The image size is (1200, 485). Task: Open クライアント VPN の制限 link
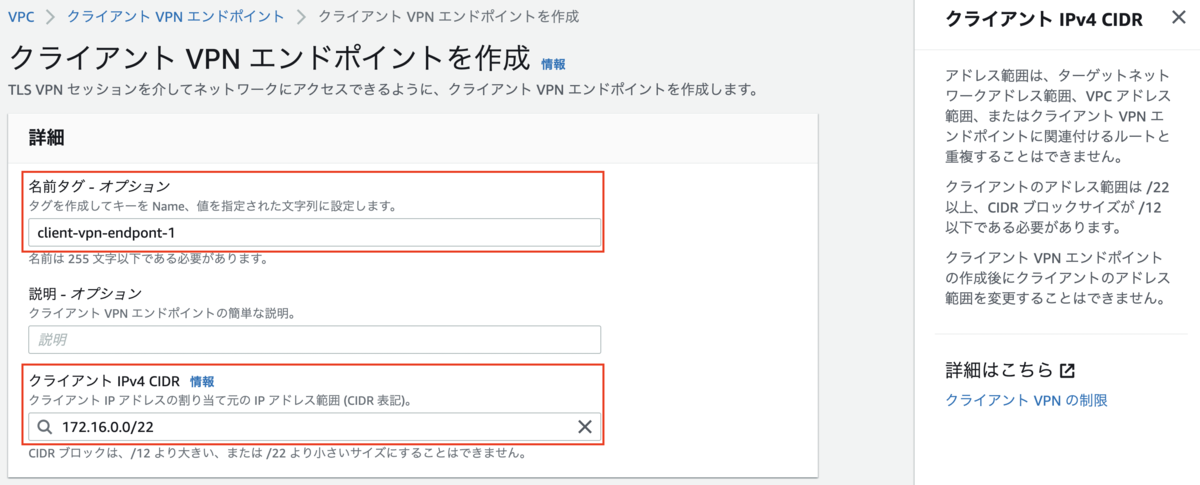(1027, 400)
